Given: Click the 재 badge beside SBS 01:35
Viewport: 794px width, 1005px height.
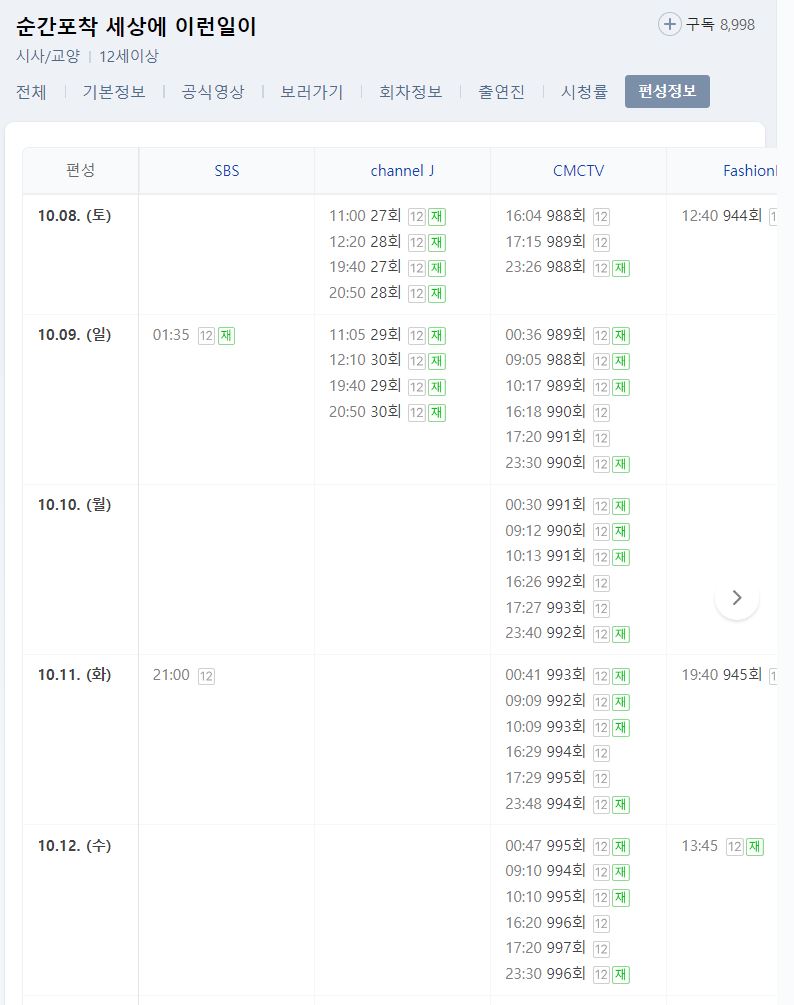Looking at the screenshot, I should [226, 336].
